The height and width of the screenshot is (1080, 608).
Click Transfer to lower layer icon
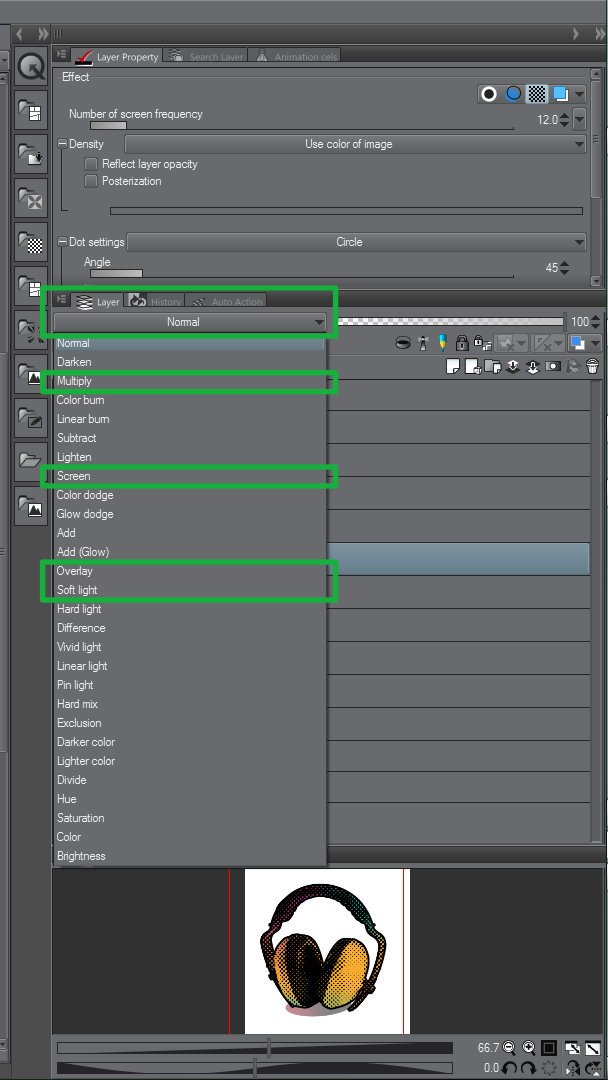512,366
